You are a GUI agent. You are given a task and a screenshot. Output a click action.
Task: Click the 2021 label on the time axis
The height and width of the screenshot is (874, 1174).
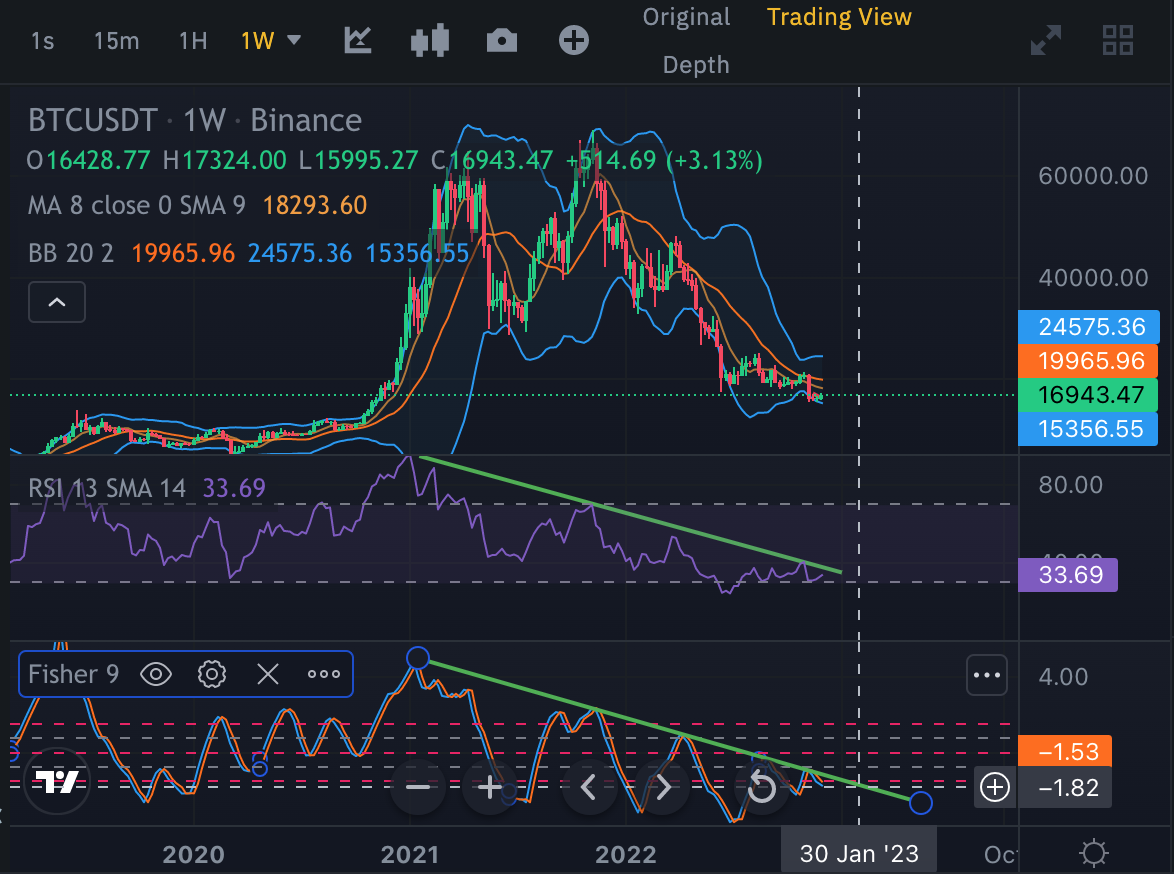pos(409,854)
